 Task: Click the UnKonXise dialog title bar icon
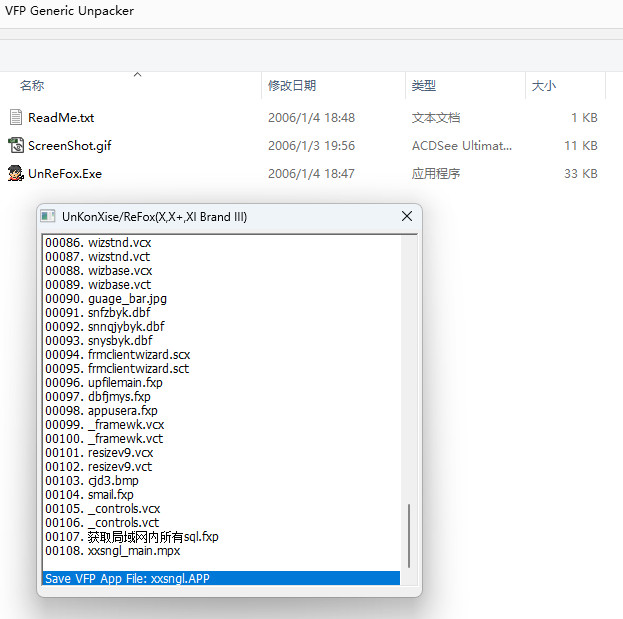[47, 216]
